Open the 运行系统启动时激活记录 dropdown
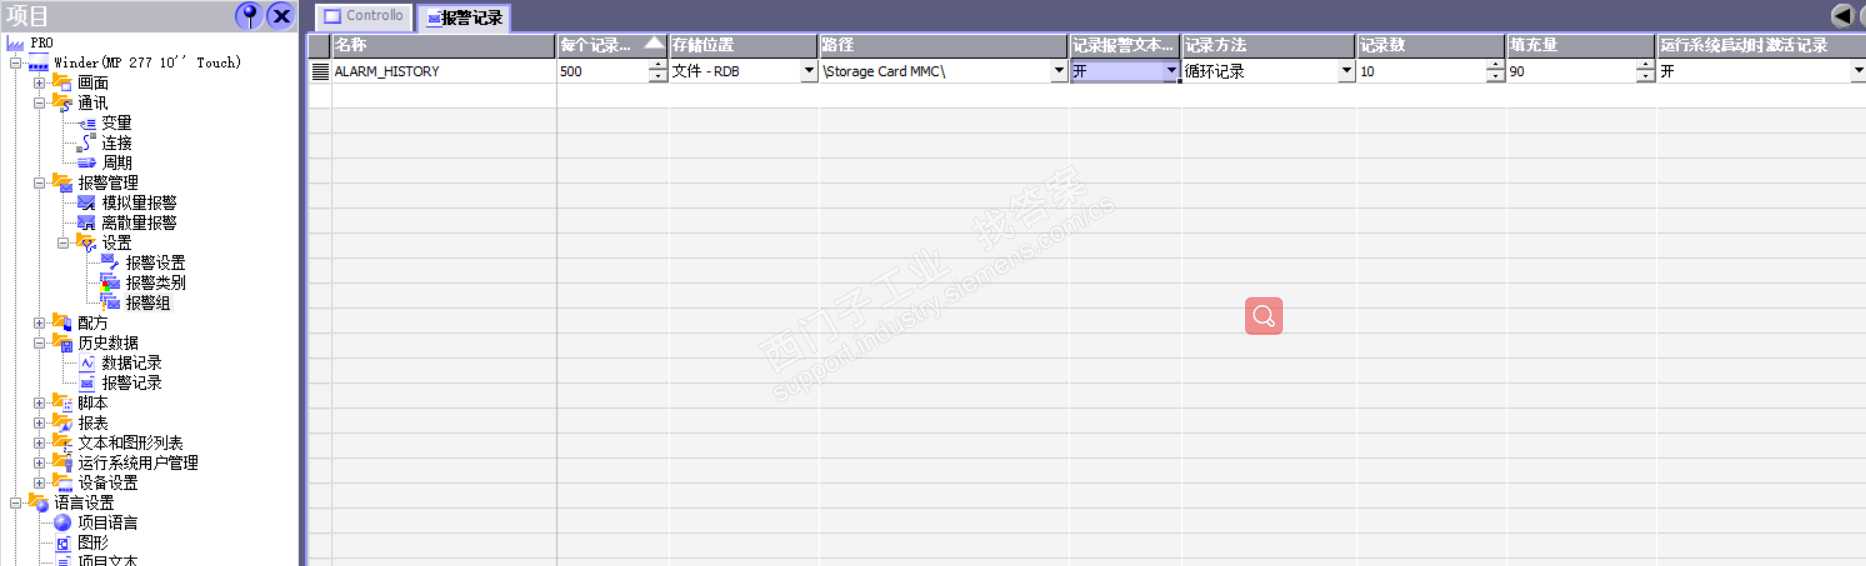 [x=1857, y=71]
